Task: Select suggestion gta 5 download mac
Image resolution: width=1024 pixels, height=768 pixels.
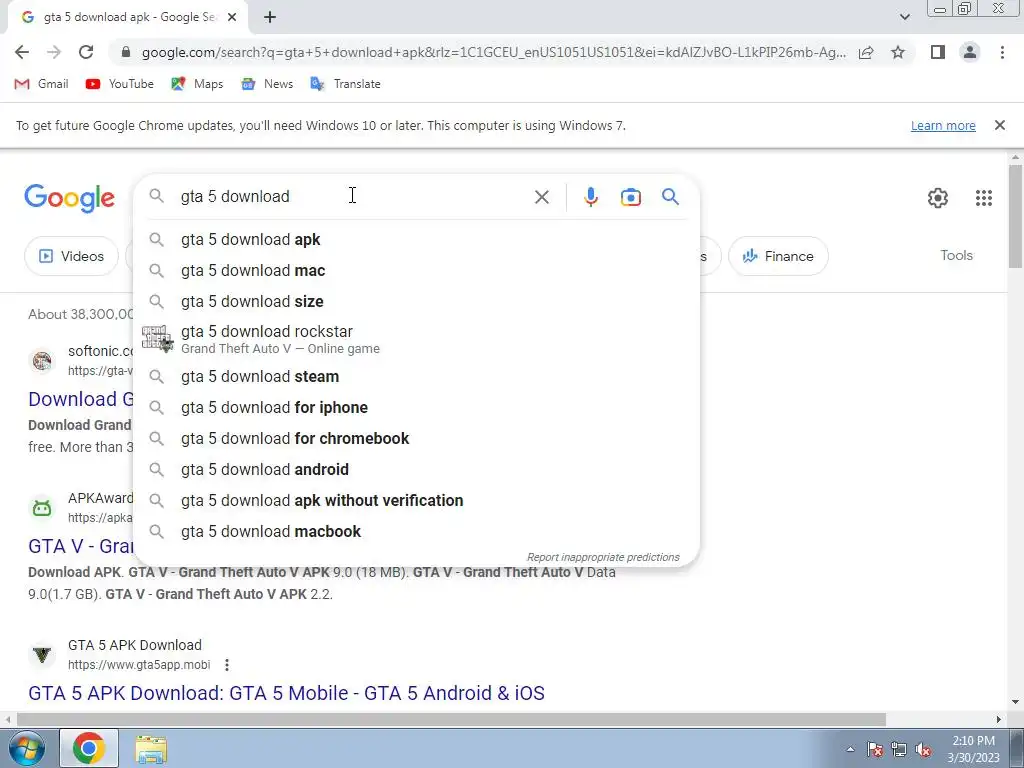Action: tap(416, 270)
